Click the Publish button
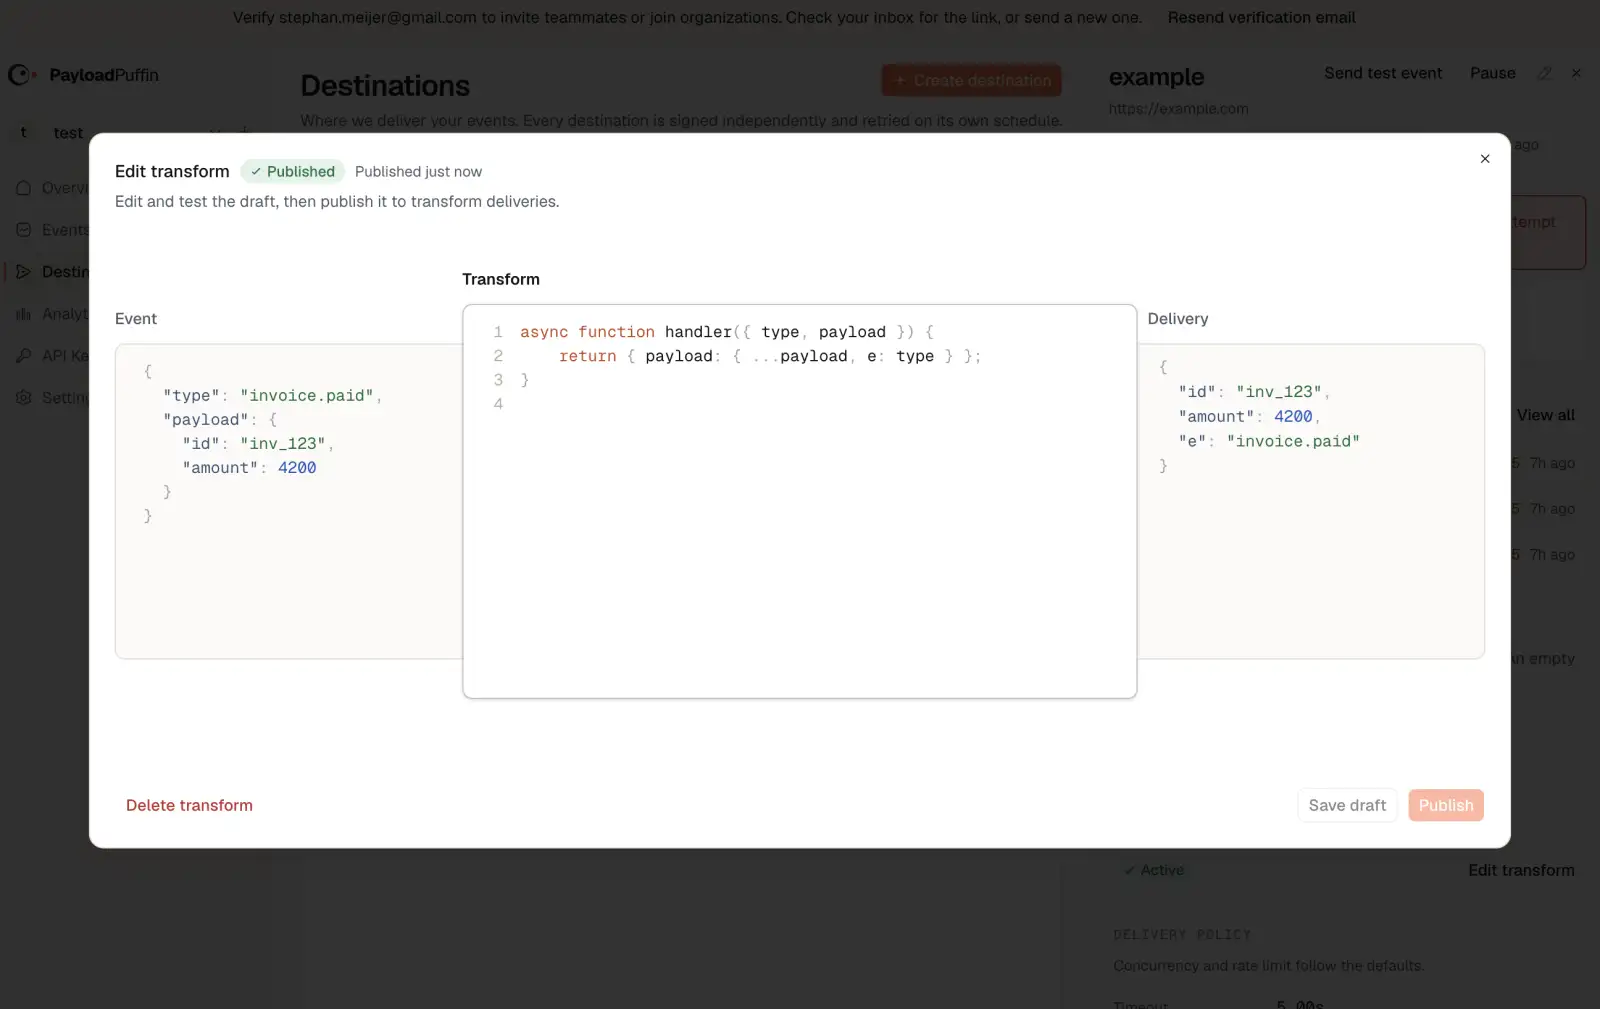Image resolution: width=1600 pixels, height=1009 pixels. tap(1446, 805)
